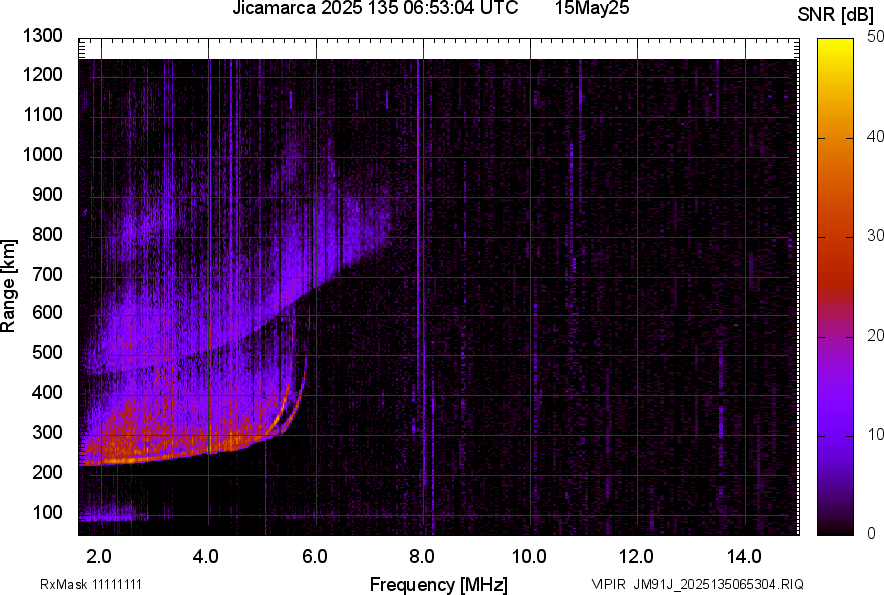This screenshot has height=595, width=884.
Task: Click the Jicamarca timestamp title text
Action: point(375,9)
